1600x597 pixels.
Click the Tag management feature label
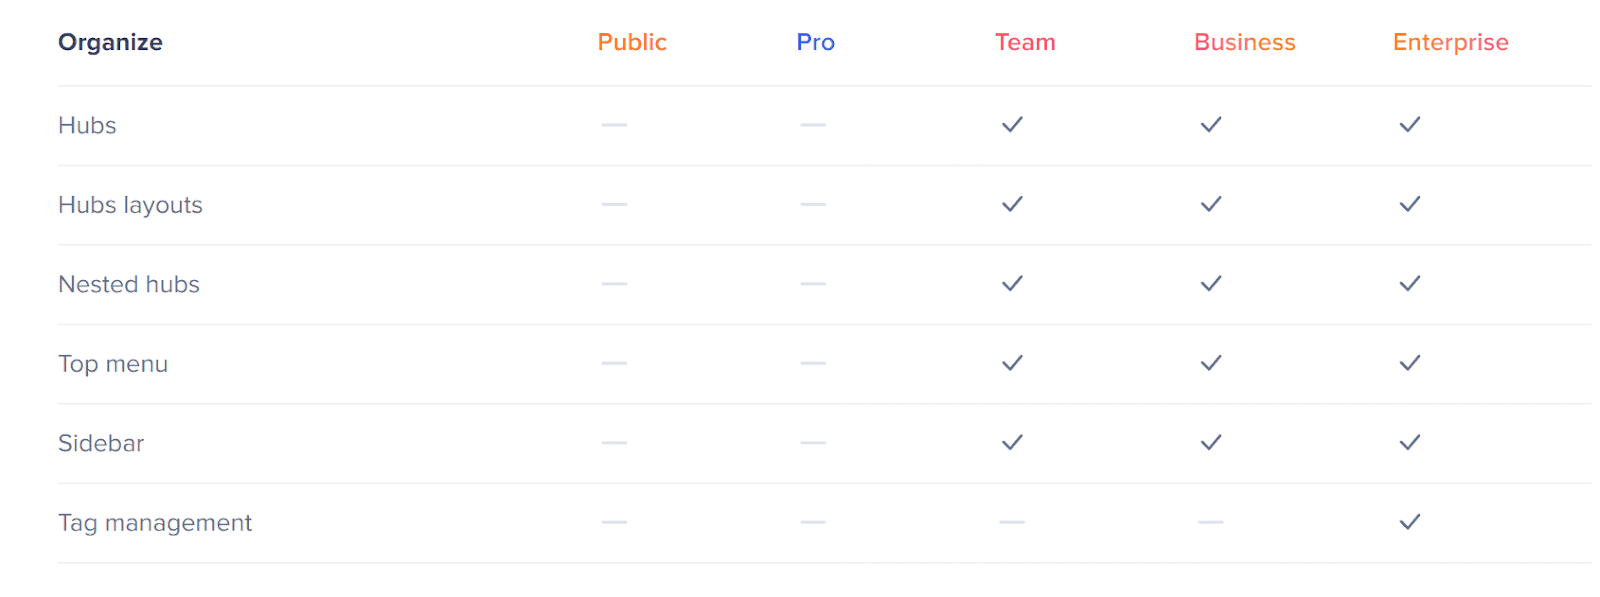click(155, 523)
